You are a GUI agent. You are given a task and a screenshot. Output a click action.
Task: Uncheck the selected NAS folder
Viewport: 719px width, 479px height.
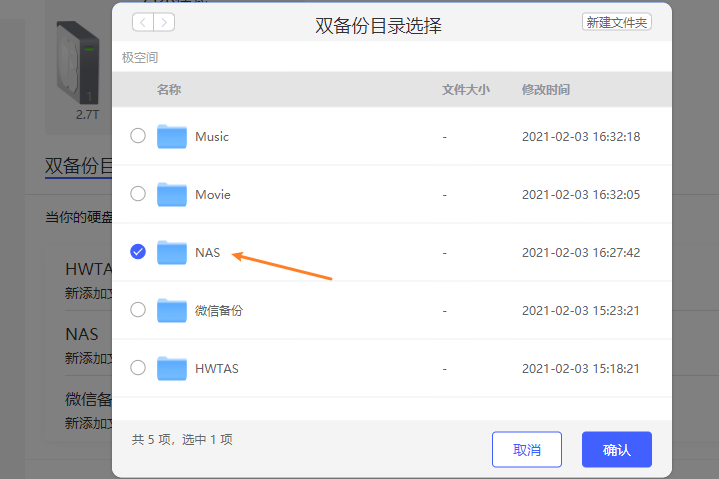point(138,252)
